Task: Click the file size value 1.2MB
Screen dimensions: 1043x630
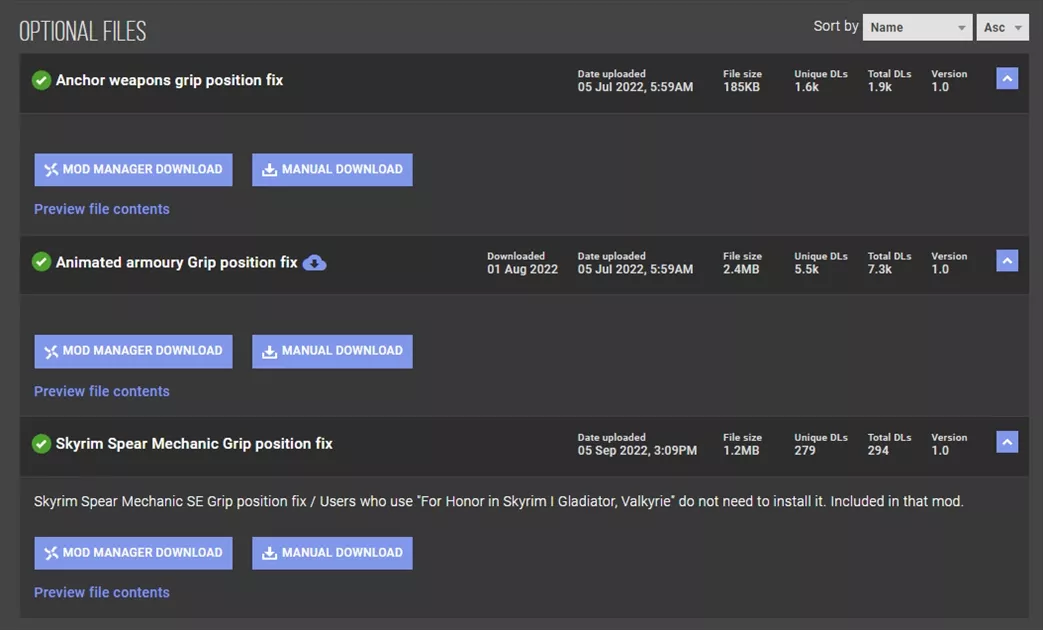Action: pyautogui.click(x=741, y=450)
